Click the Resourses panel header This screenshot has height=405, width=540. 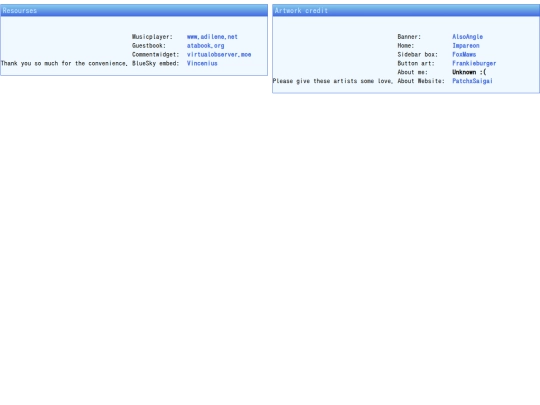click(x=134, y=11)
